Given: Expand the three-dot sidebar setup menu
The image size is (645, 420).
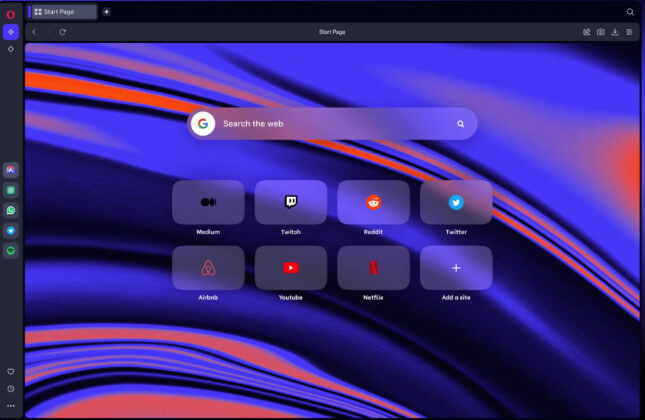Looking at the screenshot, I should pos(11,406).
